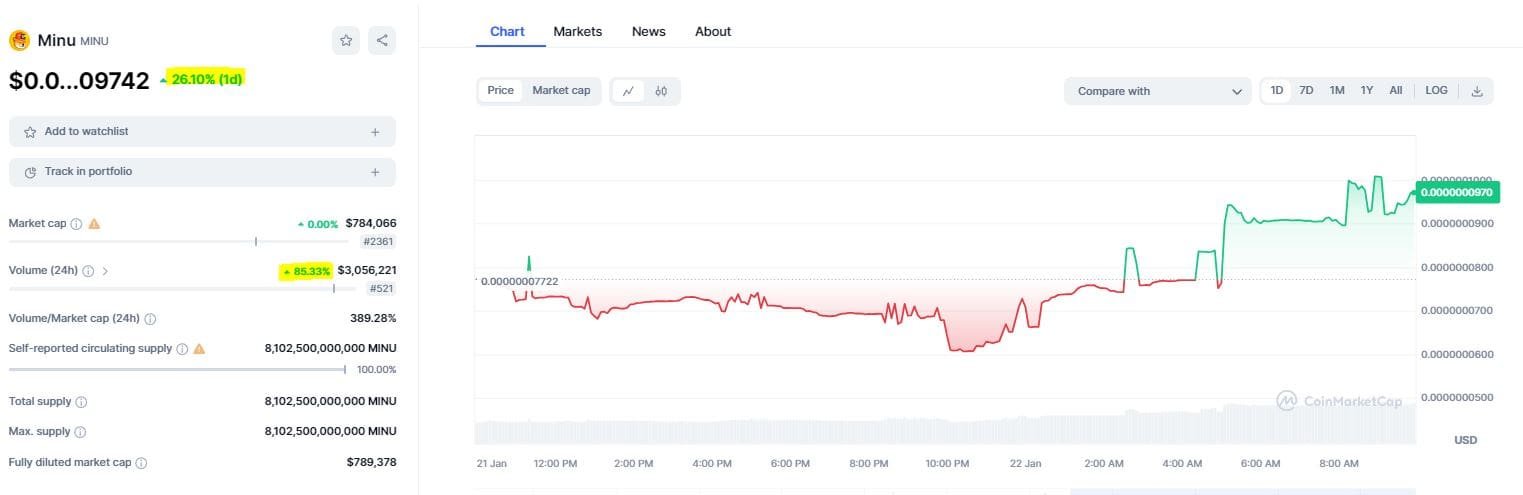
Task: Click the $789,378 fully diluted value
Action: (372, 462)
